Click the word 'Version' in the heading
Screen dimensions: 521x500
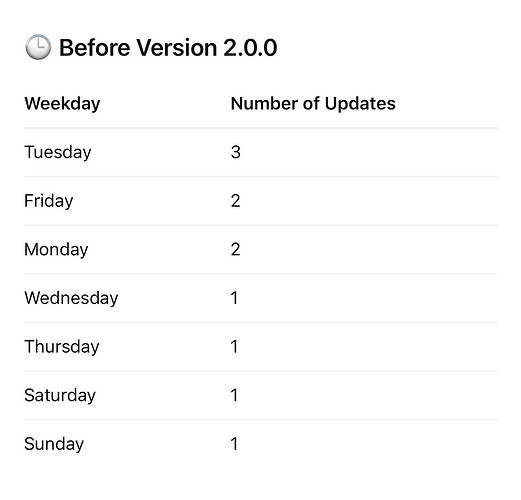point(177,47)
